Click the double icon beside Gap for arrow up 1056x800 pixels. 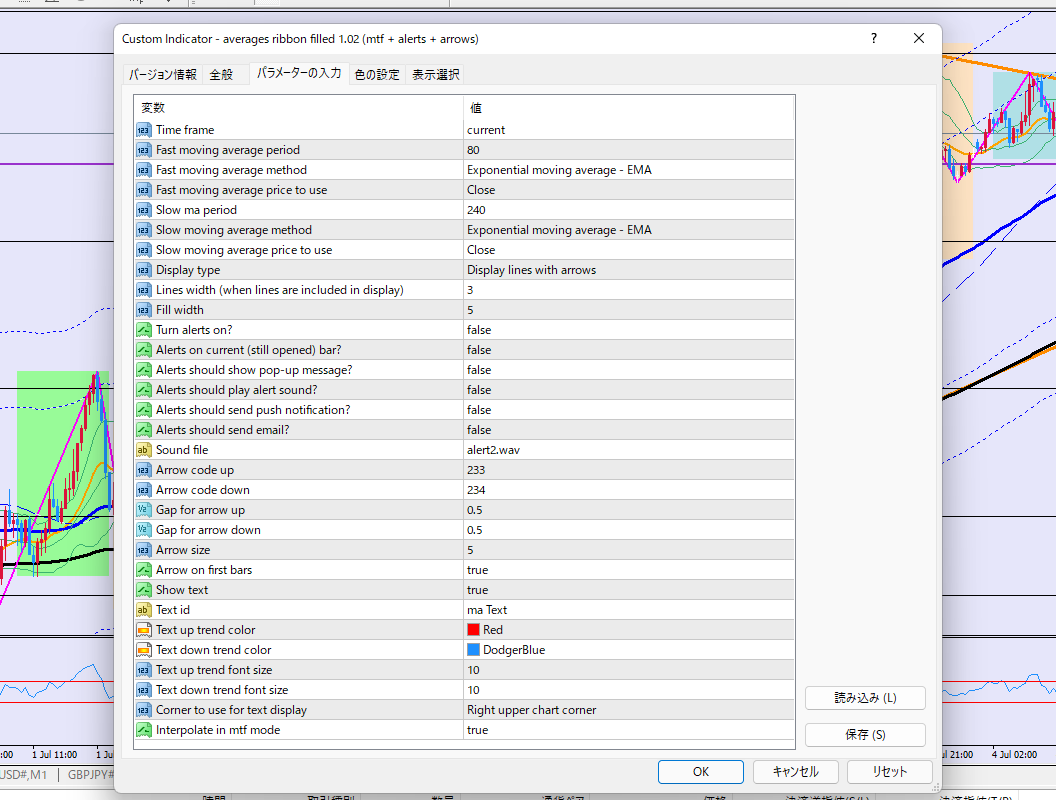(143, 510)
